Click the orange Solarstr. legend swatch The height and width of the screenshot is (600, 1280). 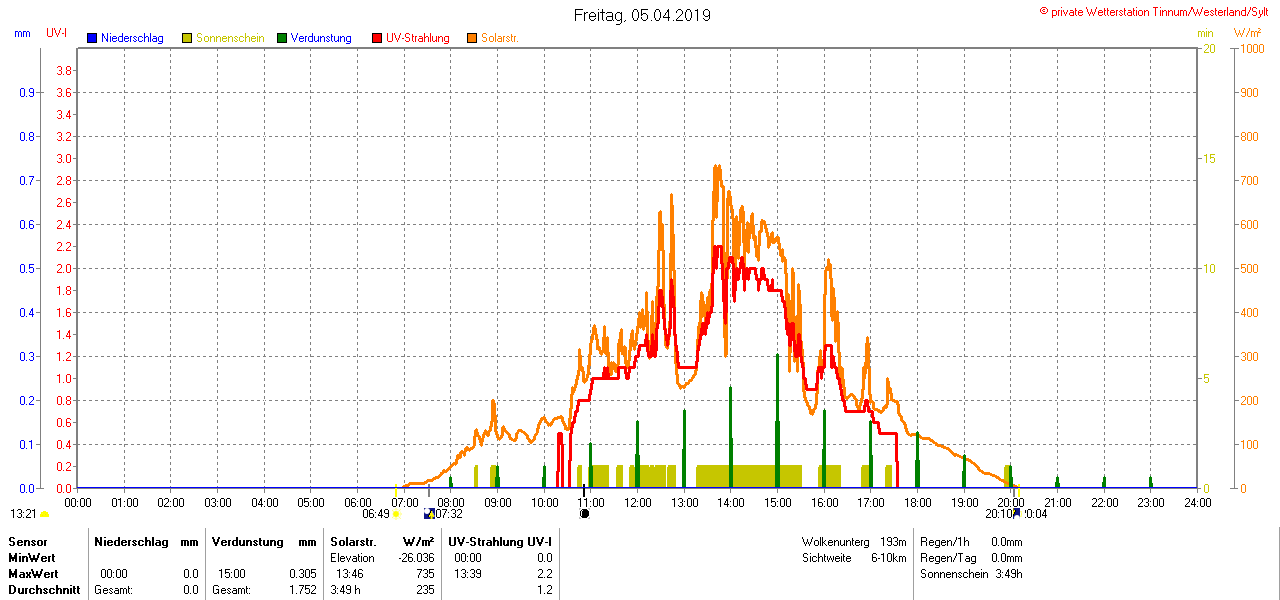click(x=472, y=38)
